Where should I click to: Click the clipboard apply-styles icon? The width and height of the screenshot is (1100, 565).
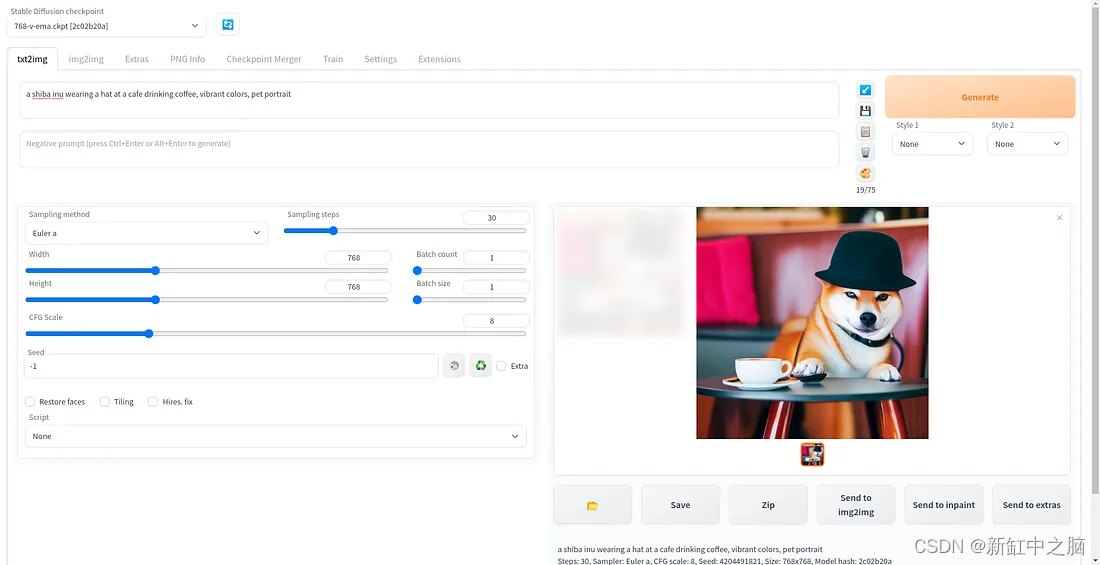coord(865,132)
